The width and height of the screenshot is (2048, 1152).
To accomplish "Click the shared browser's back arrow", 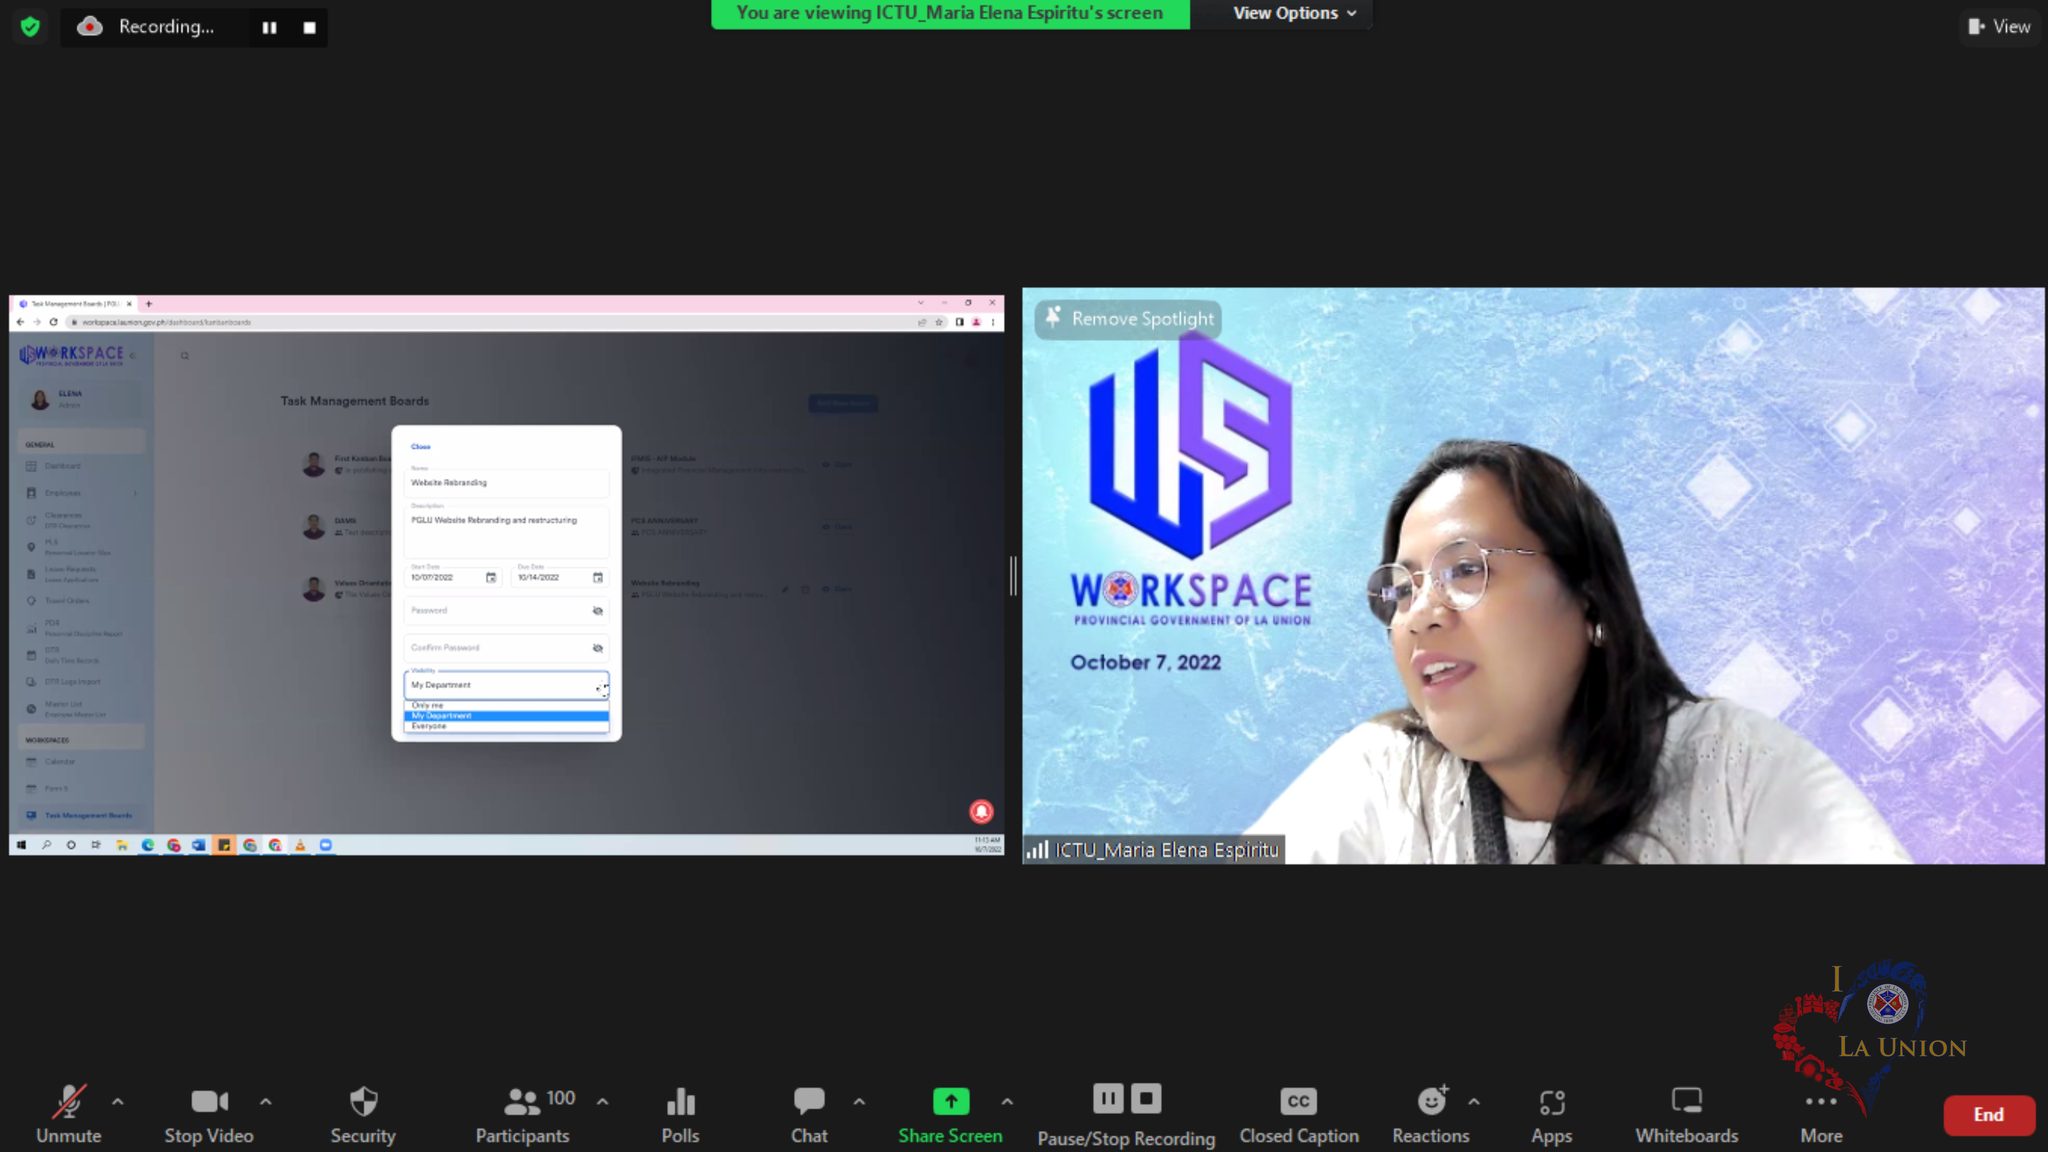I will [x=21, y=322].
